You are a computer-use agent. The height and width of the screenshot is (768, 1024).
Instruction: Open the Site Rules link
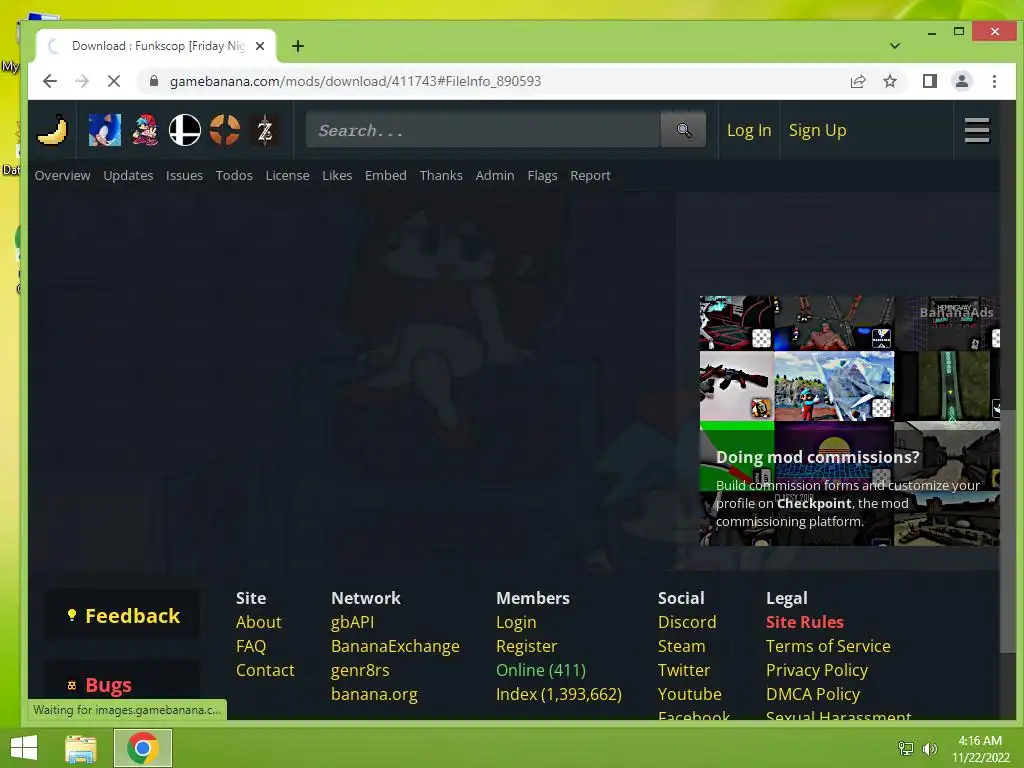[805, 622]
